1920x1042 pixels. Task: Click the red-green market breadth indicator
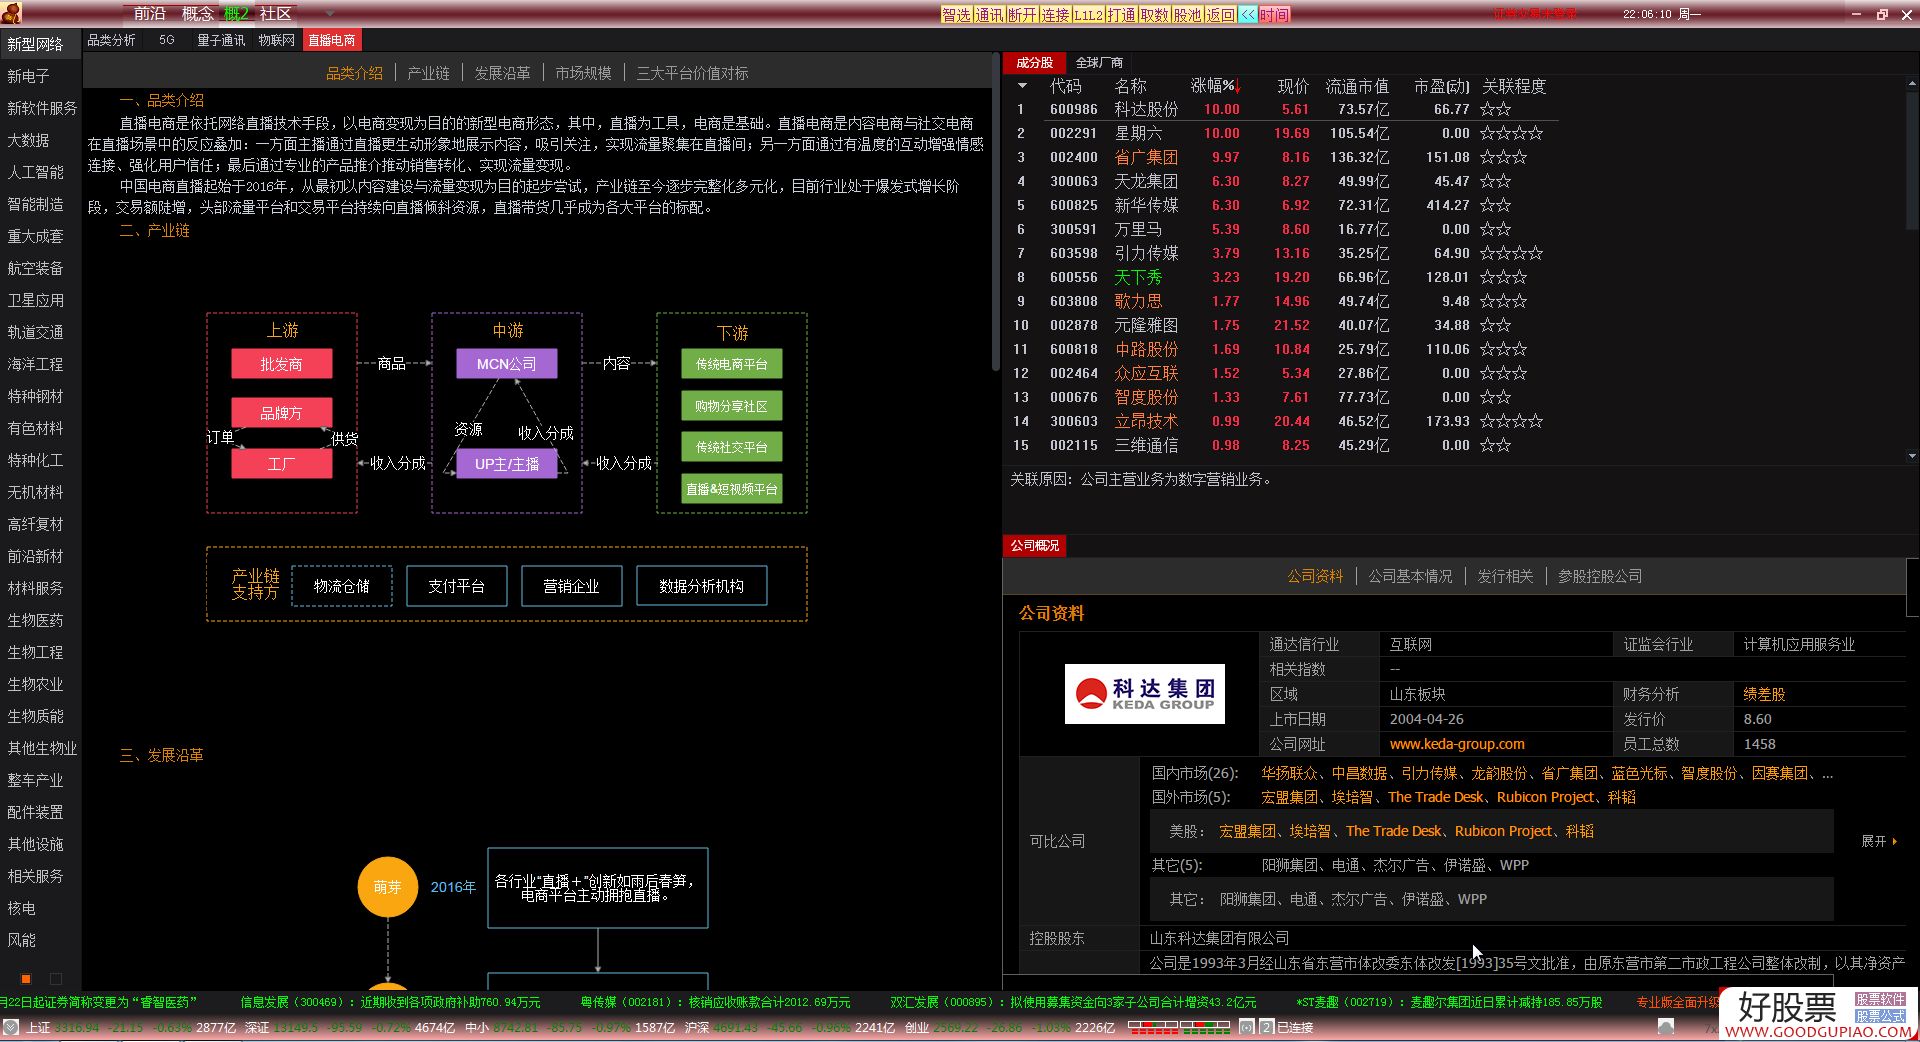coord(1179,1027)
